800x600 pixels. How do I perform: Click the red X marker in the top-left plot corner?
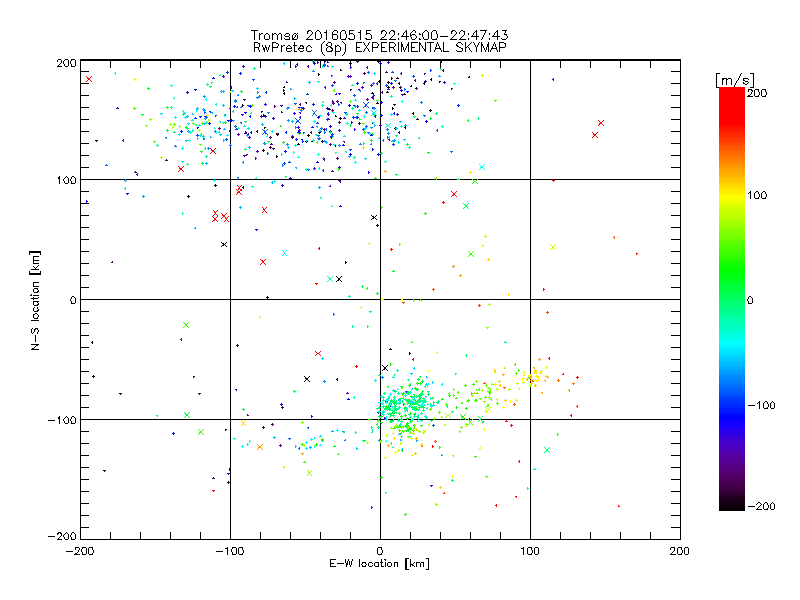tap(89, 79)
